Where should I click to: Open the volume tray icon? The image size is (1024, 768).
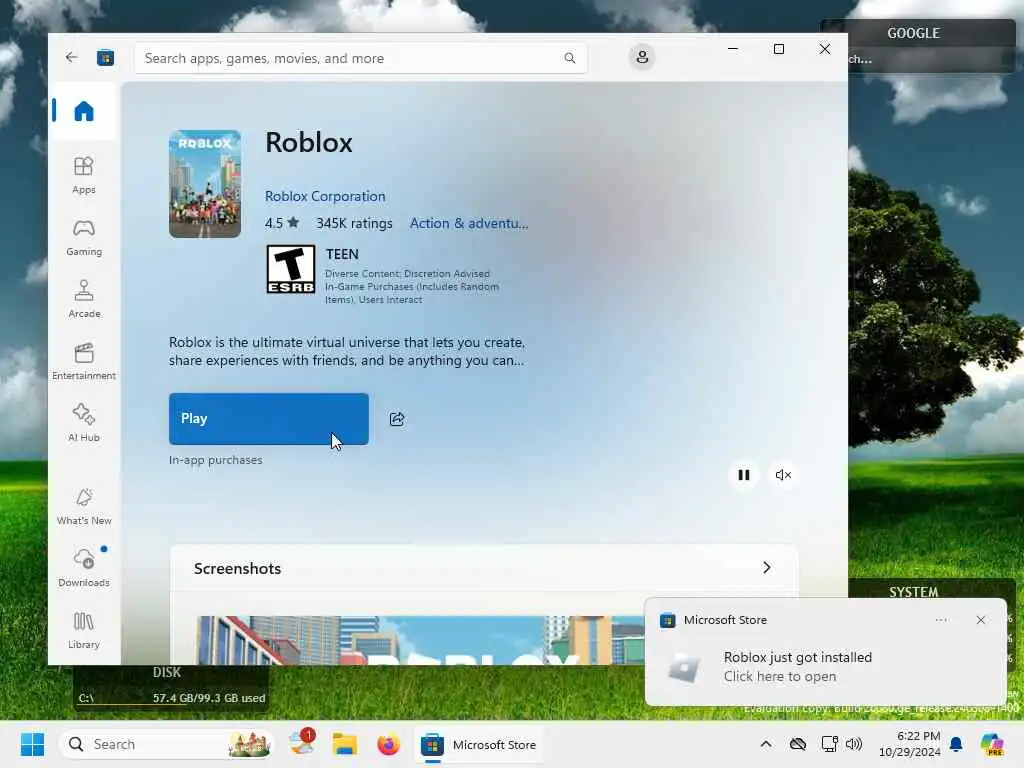[x=854, y=744]
